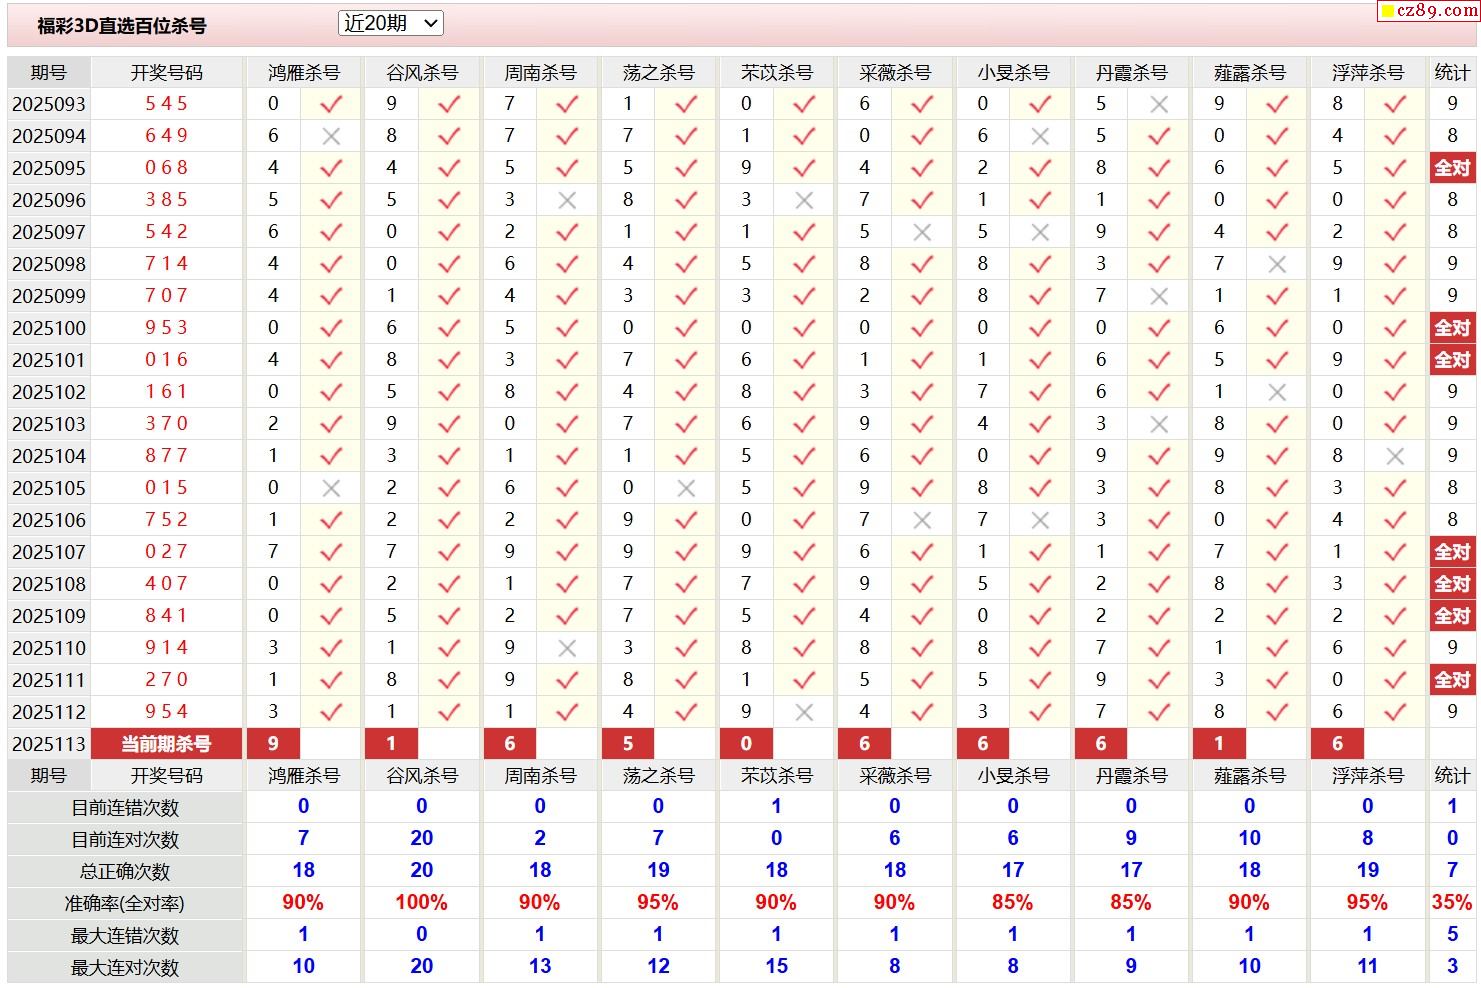
Task: Click the 全对 badge in row 2025111
Action: point(1452,680)
